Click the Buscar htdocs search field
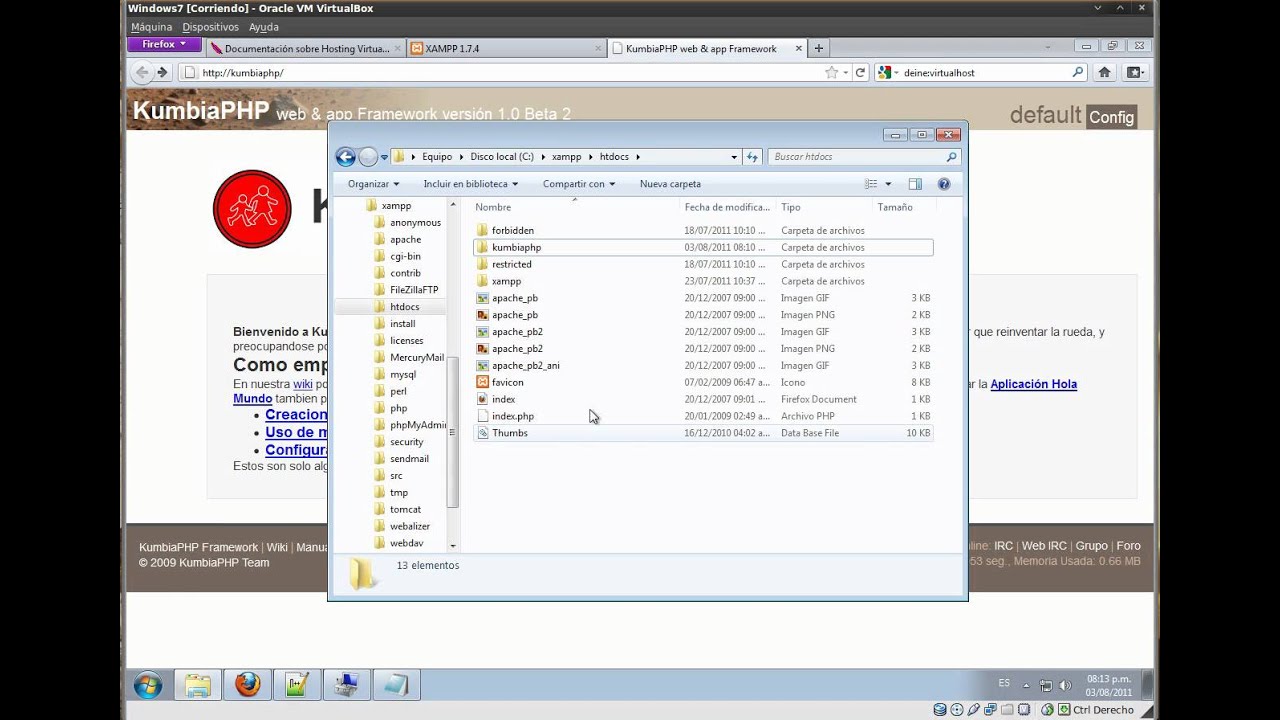Image resolution: width=1280 pixels, height=720 pixels. [x=856, y=157]
